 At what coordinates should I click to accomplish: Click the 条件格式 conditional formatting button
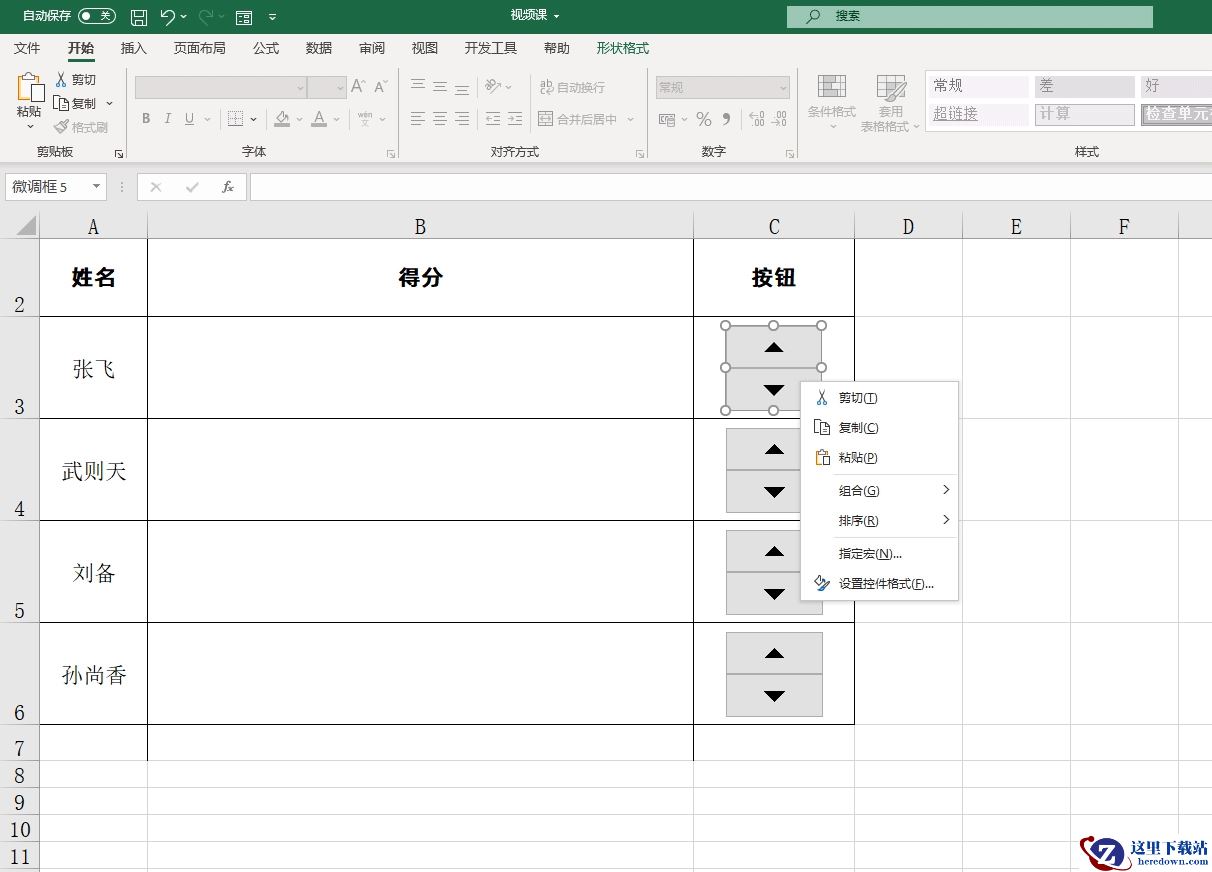(832, 103)
